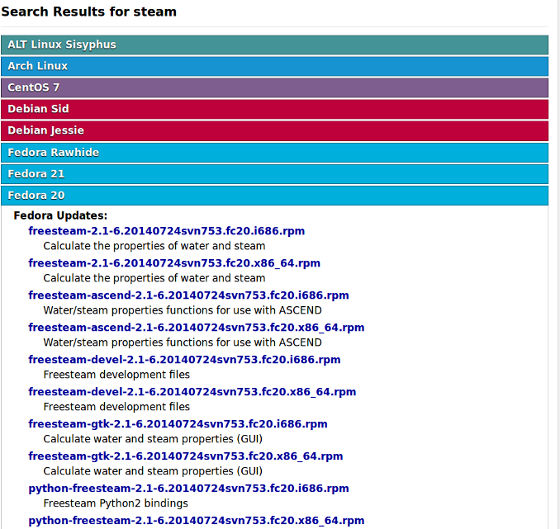Click 'Water/steam properties functions' text under ascend i686
Image resolution: width=560 pixels, height=529 pixels.
pyautogui.click(x=182, y=310)
